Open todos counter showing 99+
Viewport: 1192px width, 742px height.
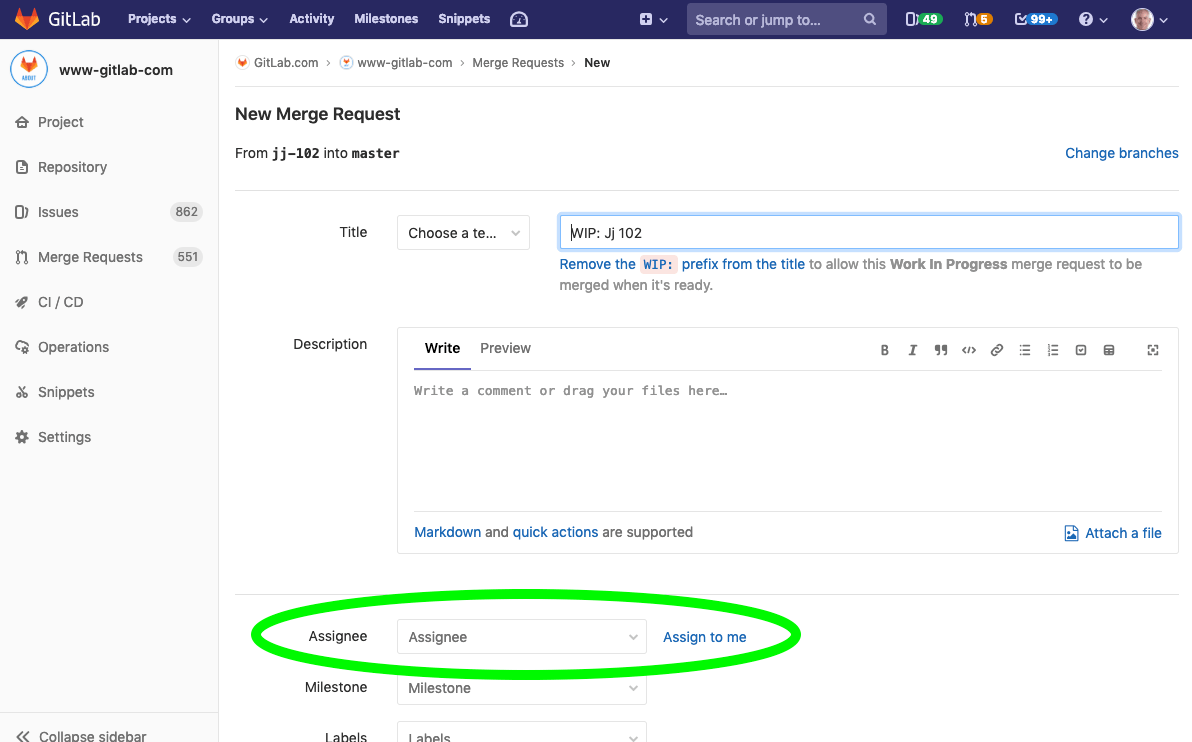[1035, 19]
